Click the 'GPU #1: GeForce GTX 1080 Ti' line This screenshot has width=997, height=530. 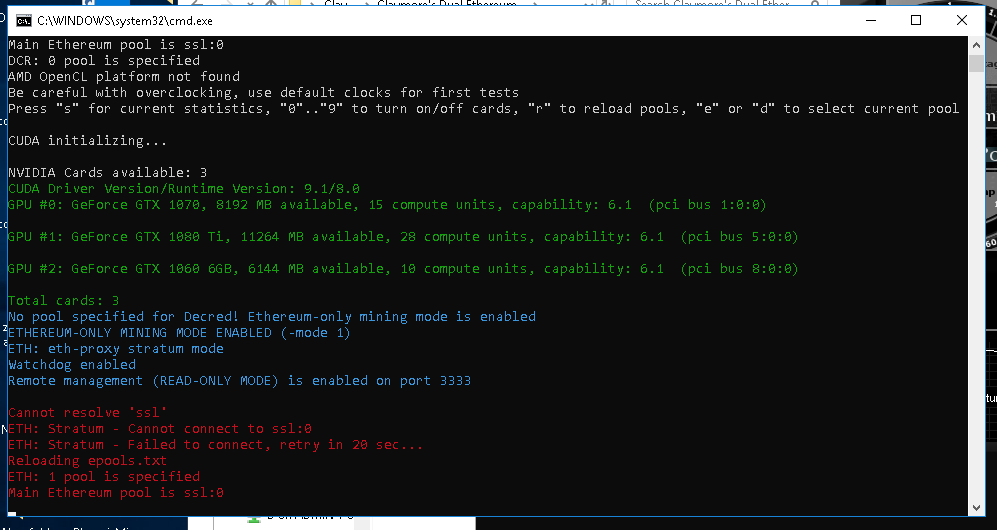pos(403,236)
